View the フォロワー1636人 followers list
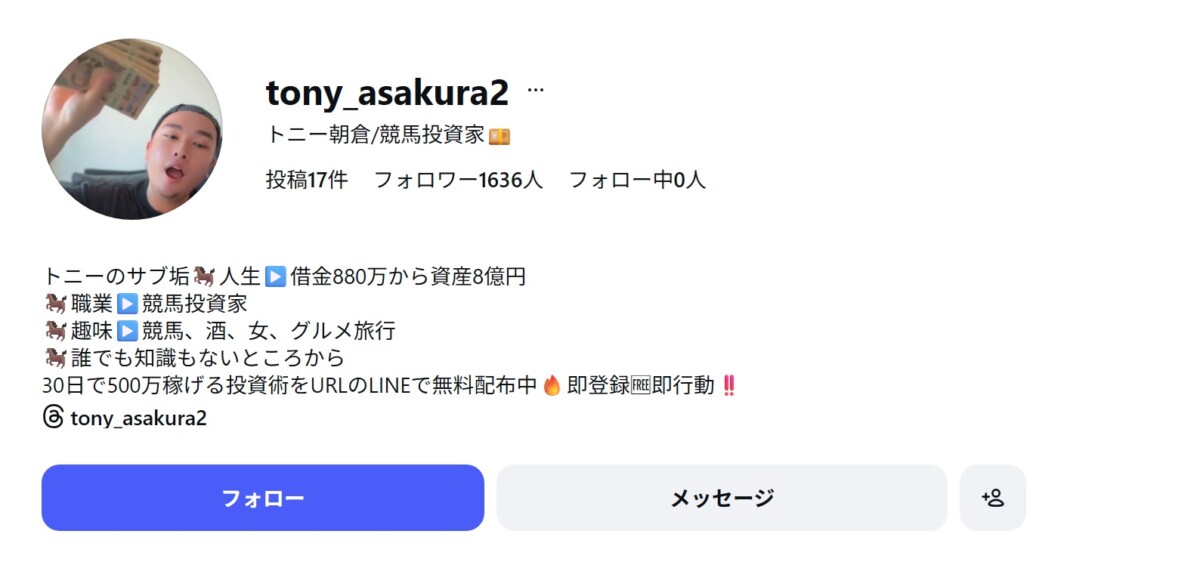 pyautogui.click(x=458, y=180)
